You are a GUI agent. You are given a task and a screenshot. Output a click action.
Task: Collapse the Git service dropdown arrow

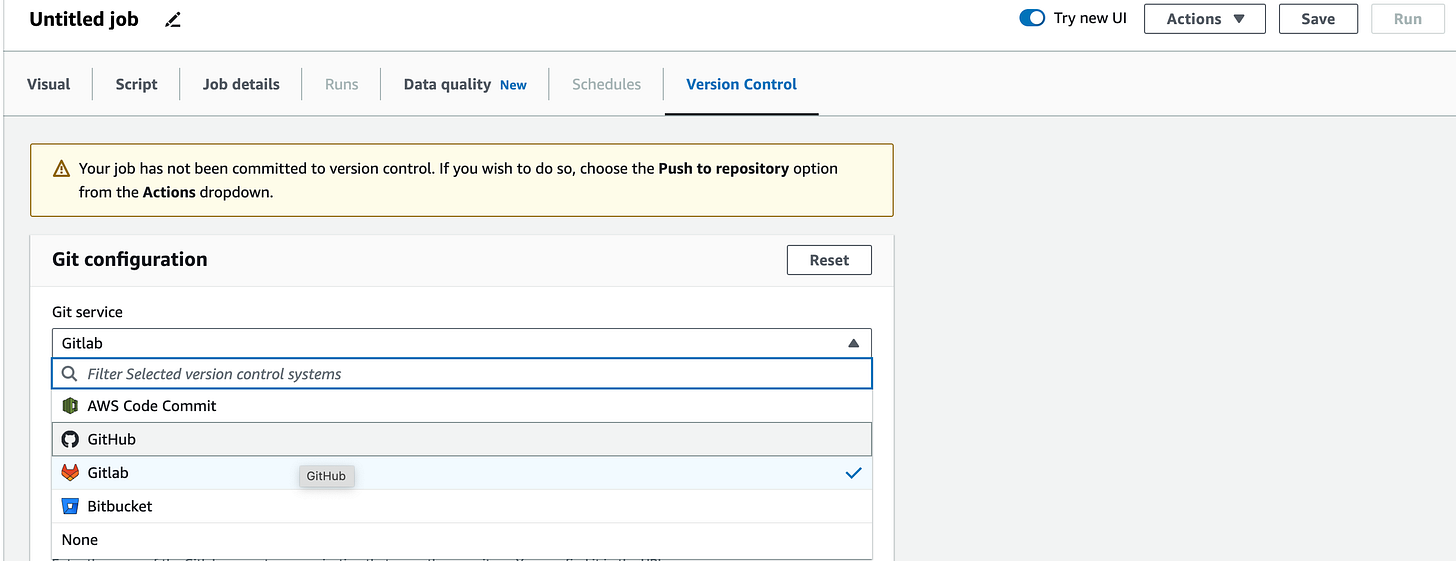click(853, 343)
